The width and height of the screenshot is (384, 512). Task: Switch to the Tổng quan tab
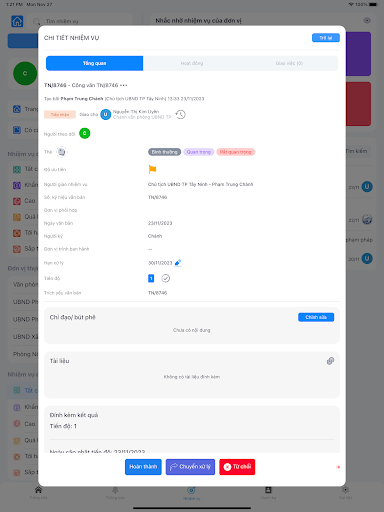point(95,63)
